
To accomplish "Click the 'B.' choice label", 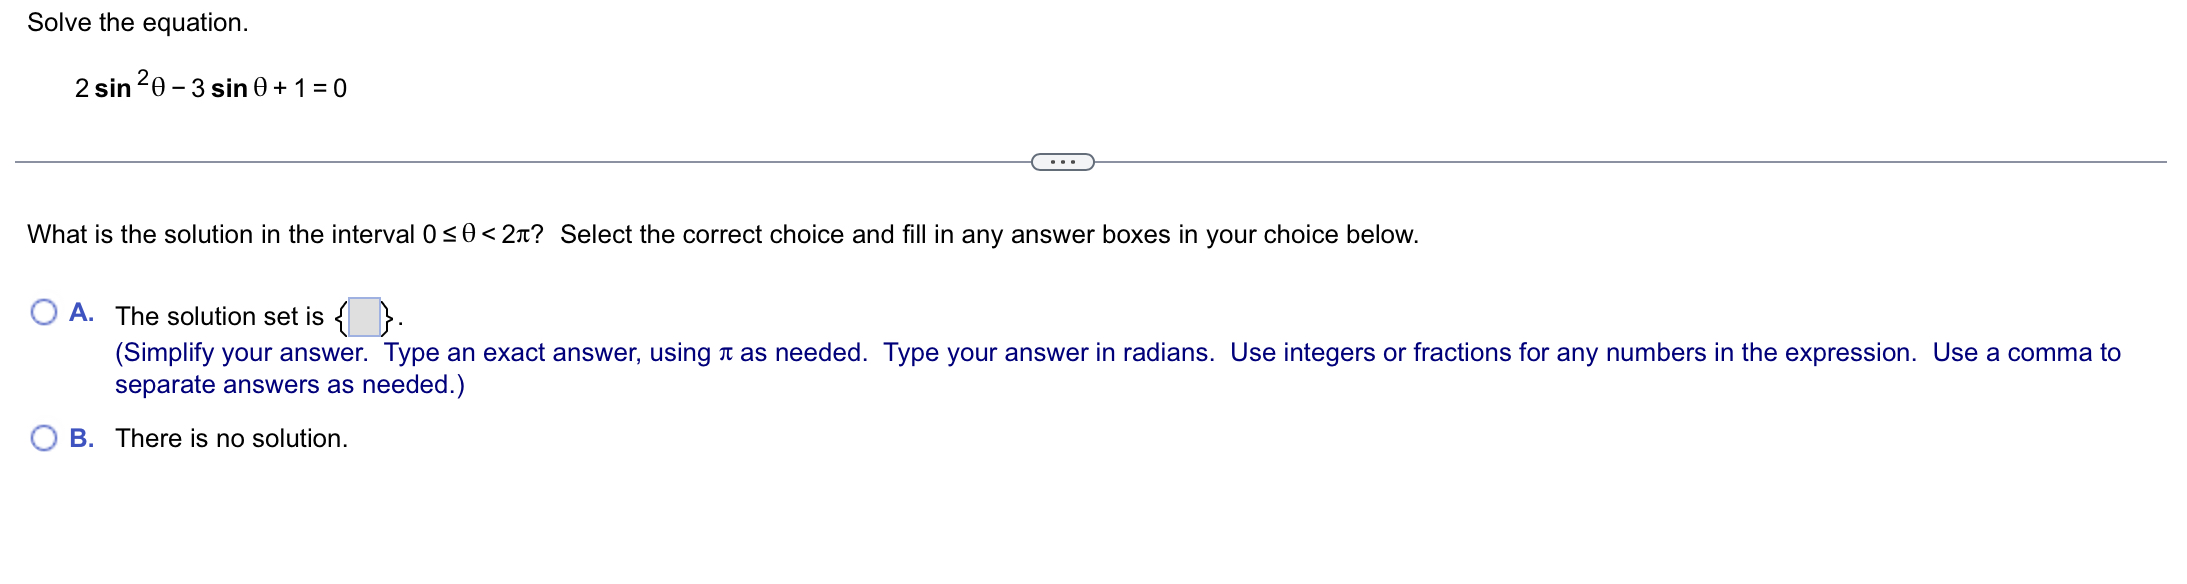I will (83, 436).
